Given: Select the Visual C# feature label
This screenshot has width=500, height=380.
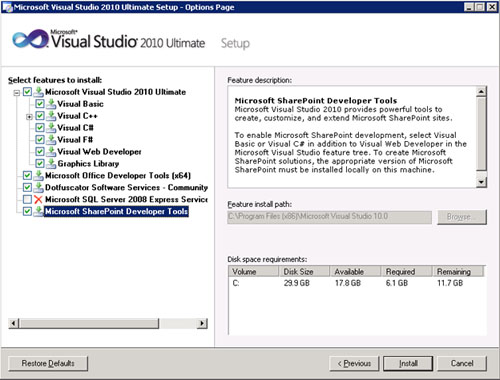Looking at the screenshot, I should point(75,128).
